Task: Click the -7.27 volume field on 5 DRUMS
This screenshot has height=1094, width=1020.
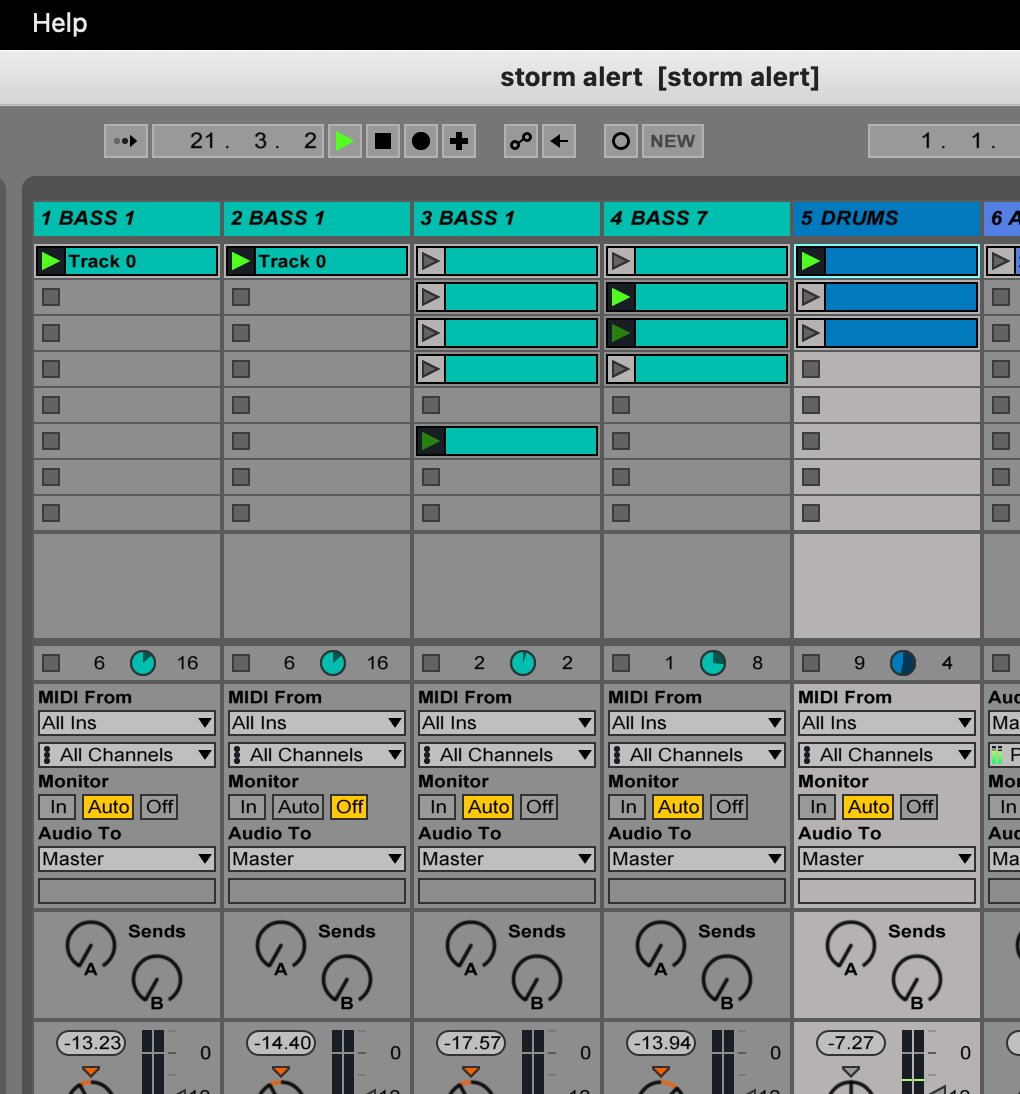Action: (x=851, y=1043)
